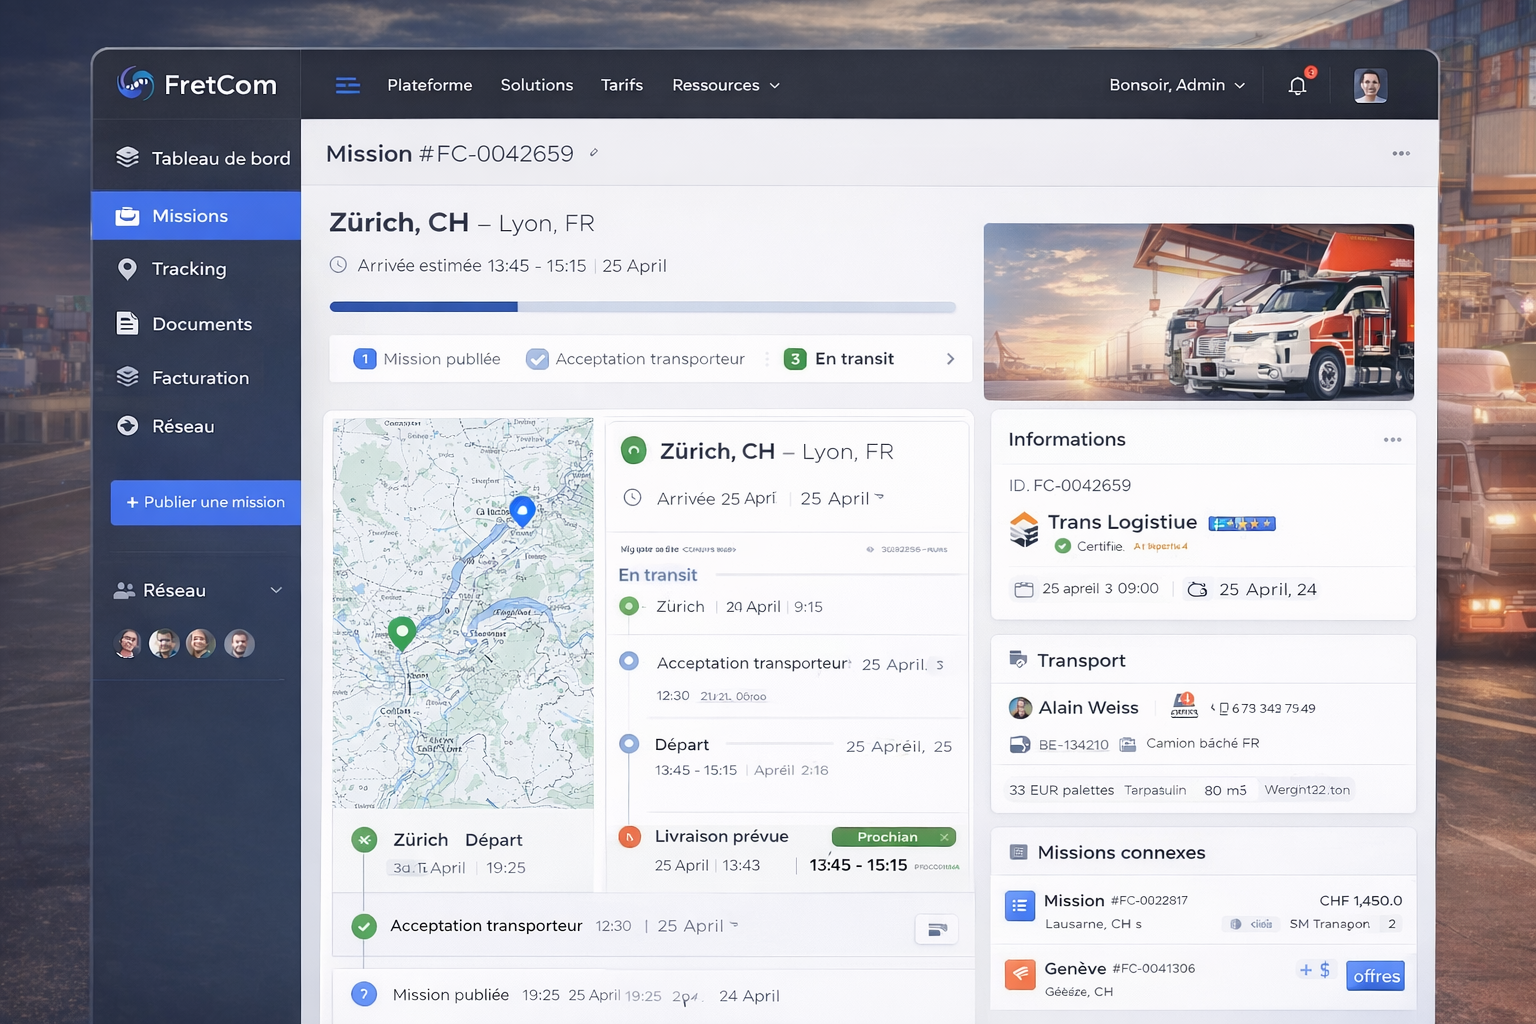The width and height of the screenshot is (1536, 1024).
Task: Click the blue map location pin
Action: 522,510
